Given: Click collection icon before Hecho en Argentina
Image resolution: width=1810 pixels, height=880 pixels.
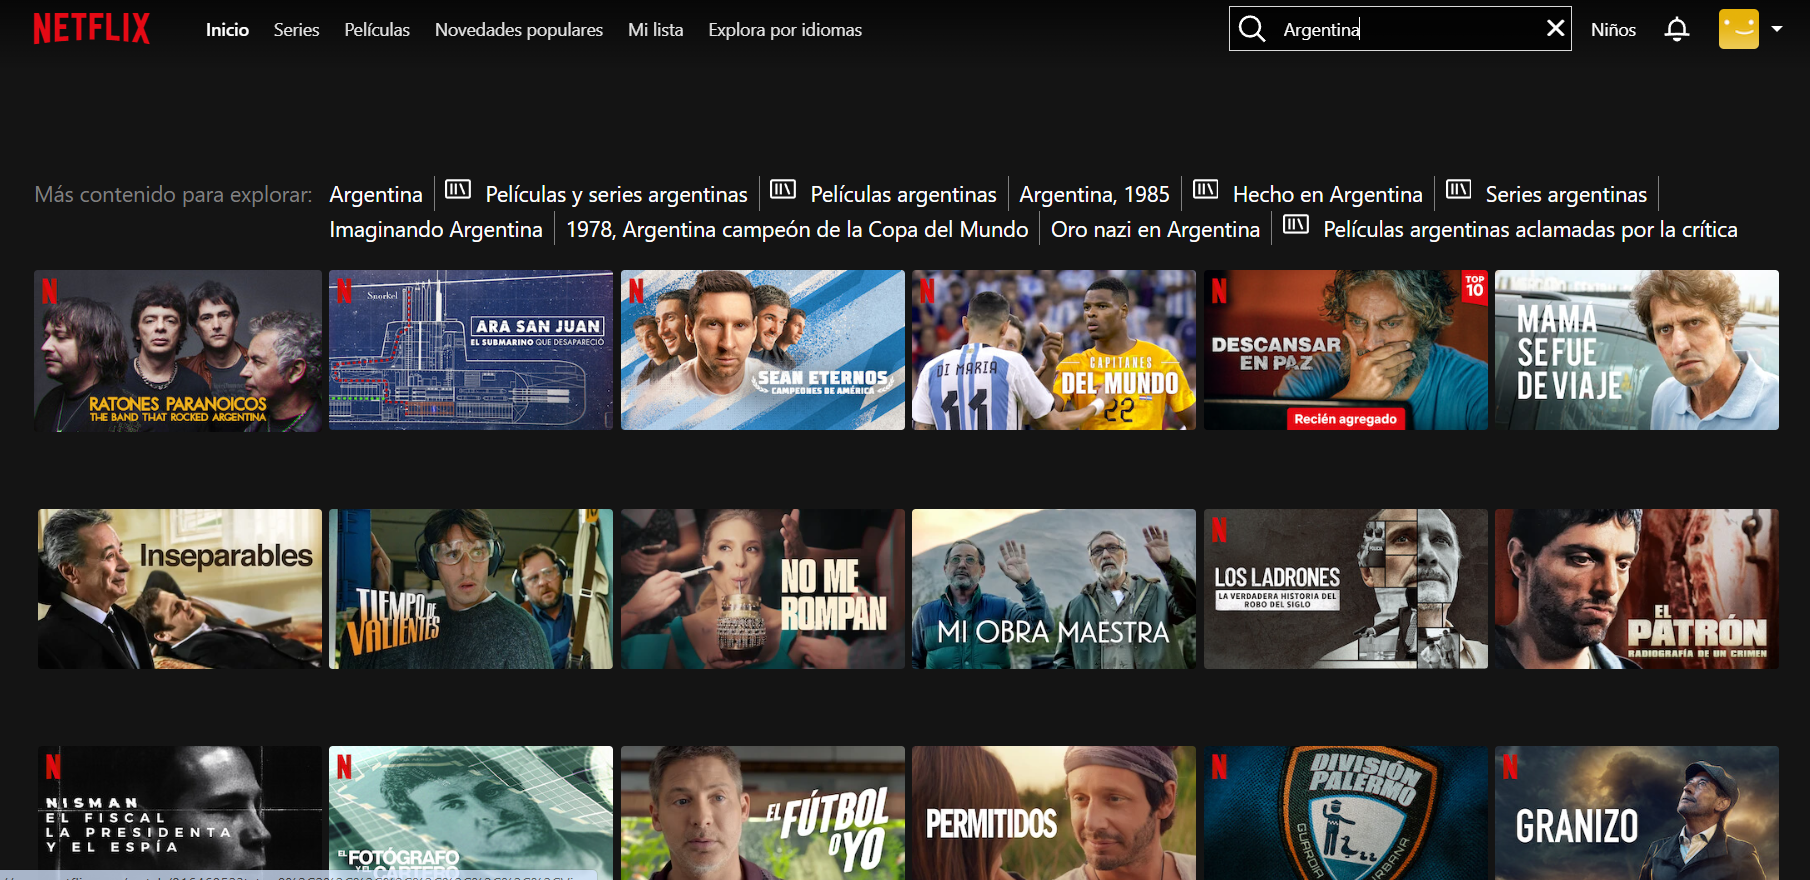Looking at the screenshot, I should [1205, 189].
